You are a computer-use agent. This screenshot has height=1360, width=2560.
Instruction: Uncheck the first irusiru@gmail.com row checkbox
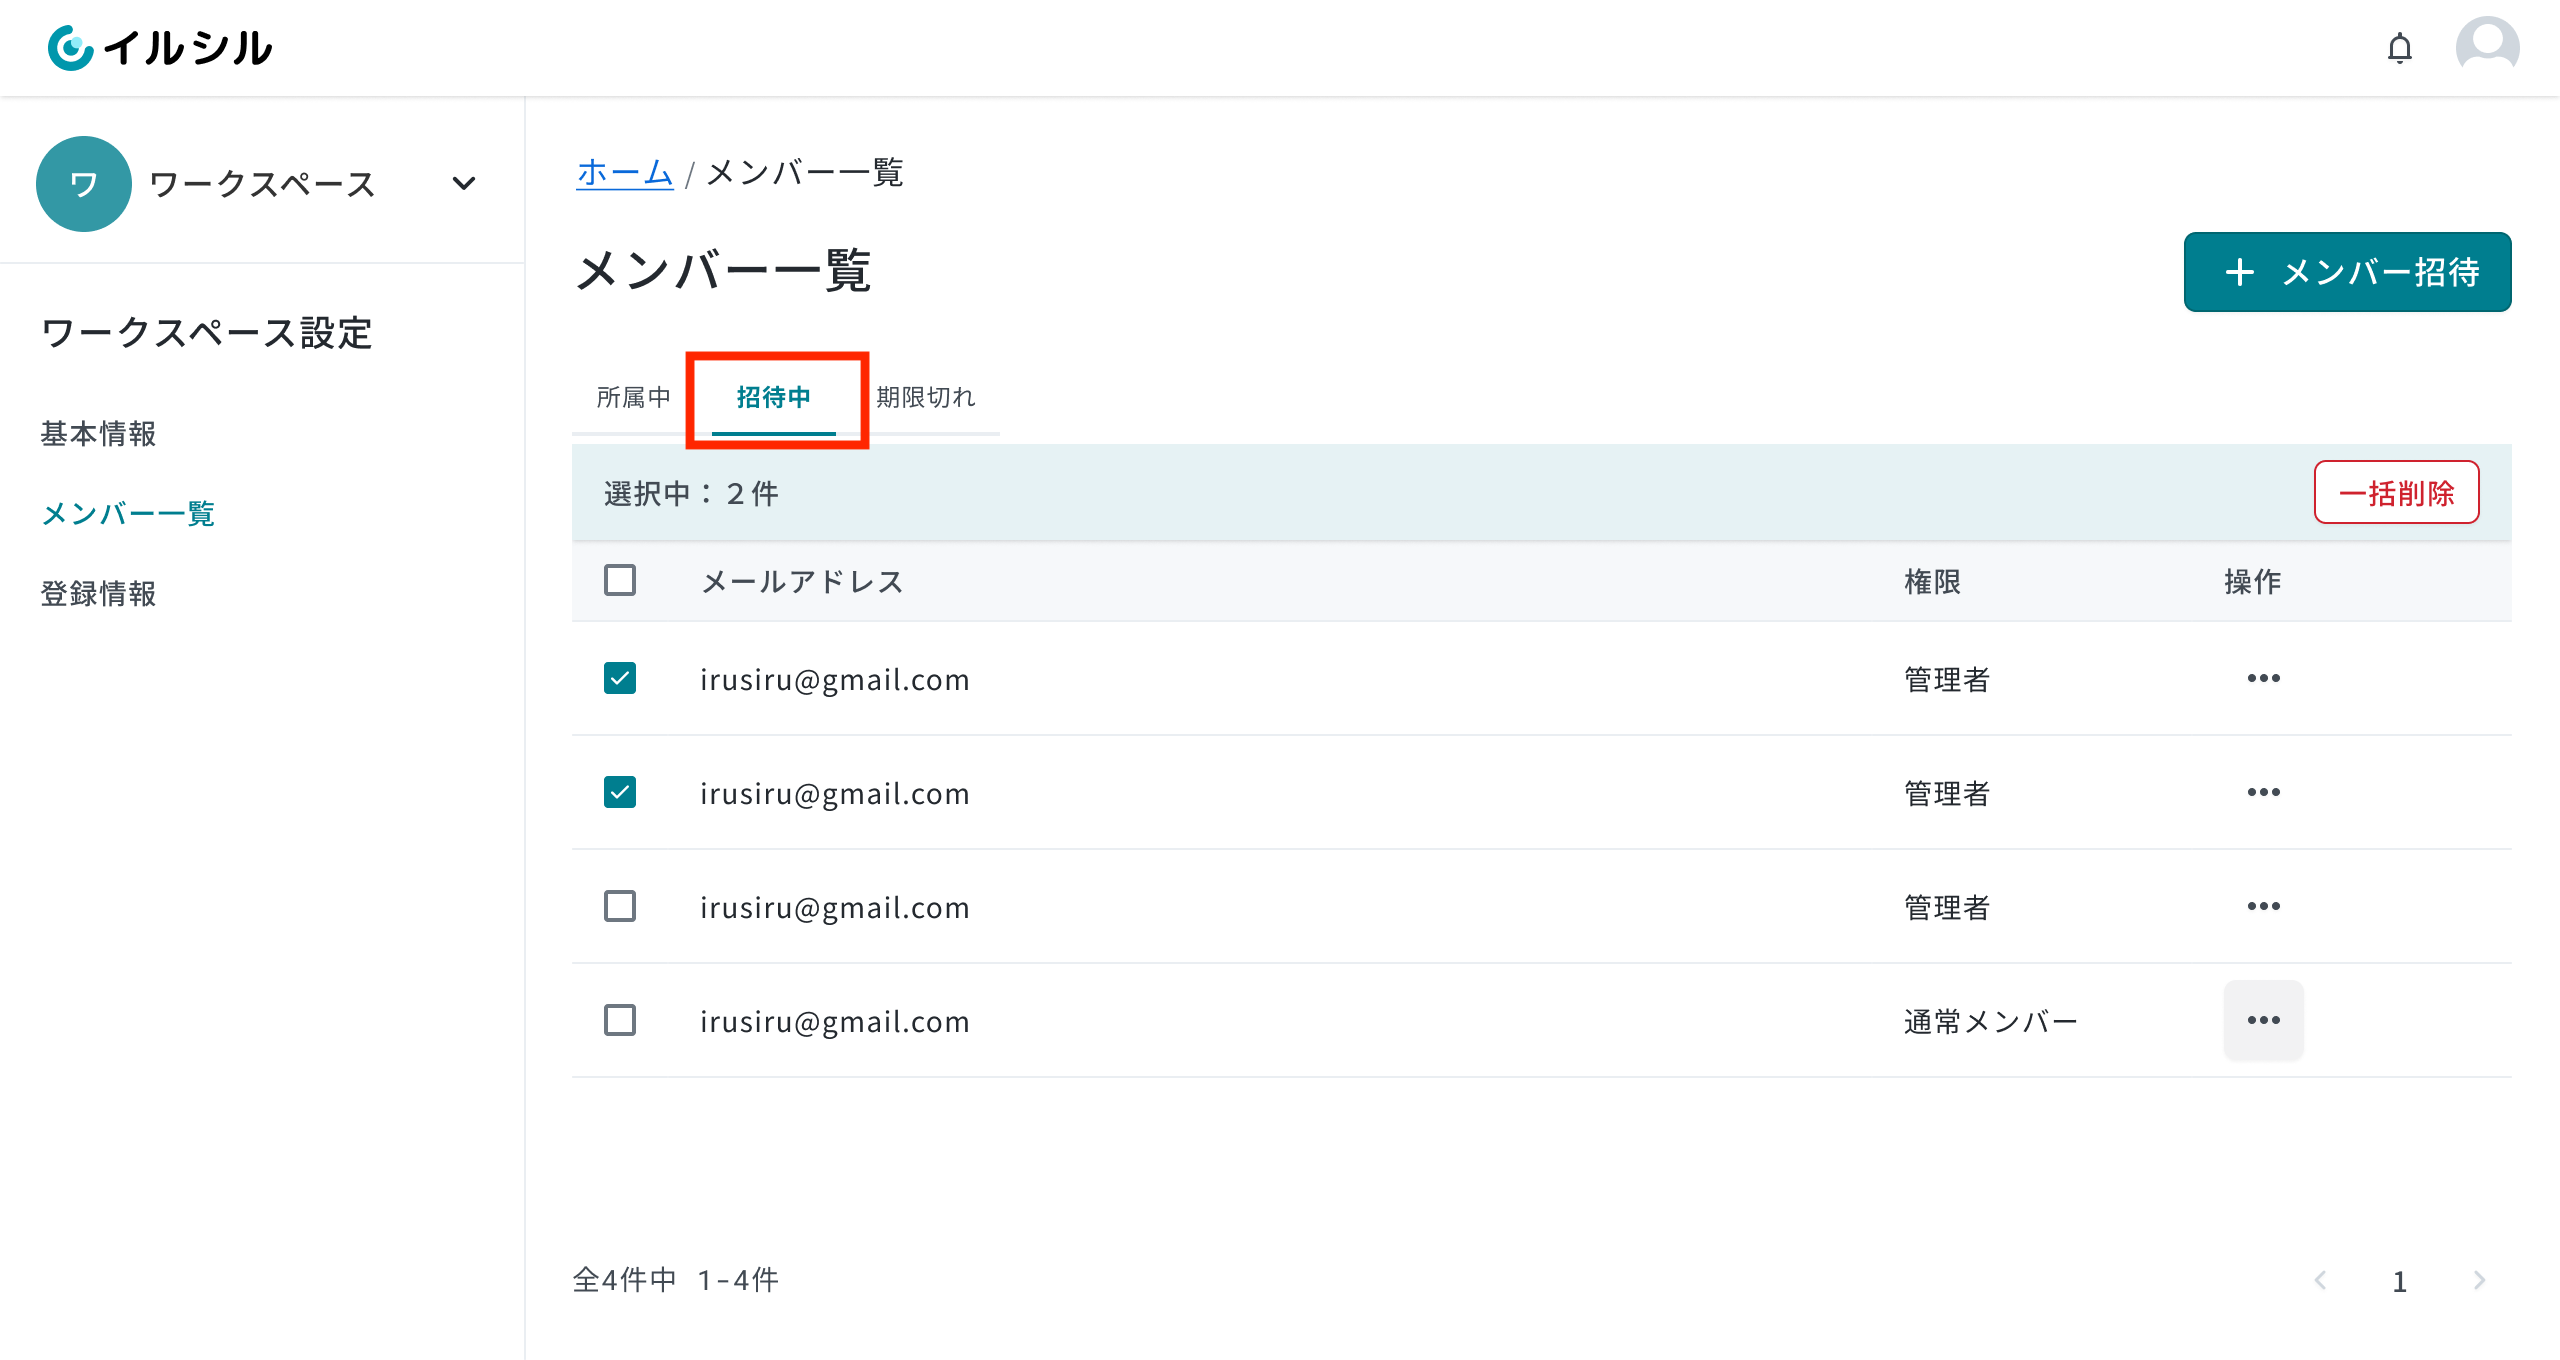pos(620,678)
